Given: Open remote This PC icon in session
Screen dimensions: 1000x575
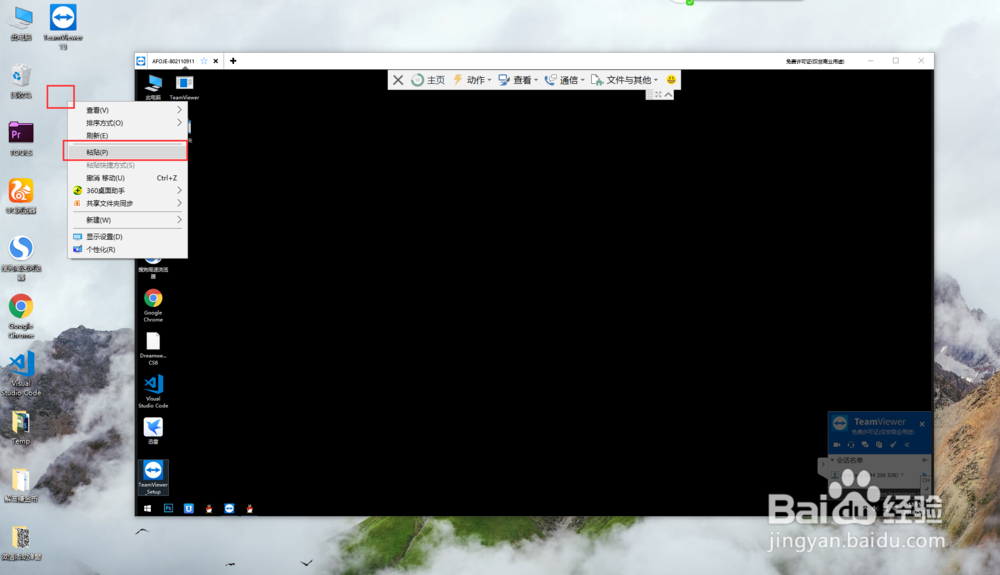Looking at the screenshot, I should pyautogui.click(x=153, y=87).
